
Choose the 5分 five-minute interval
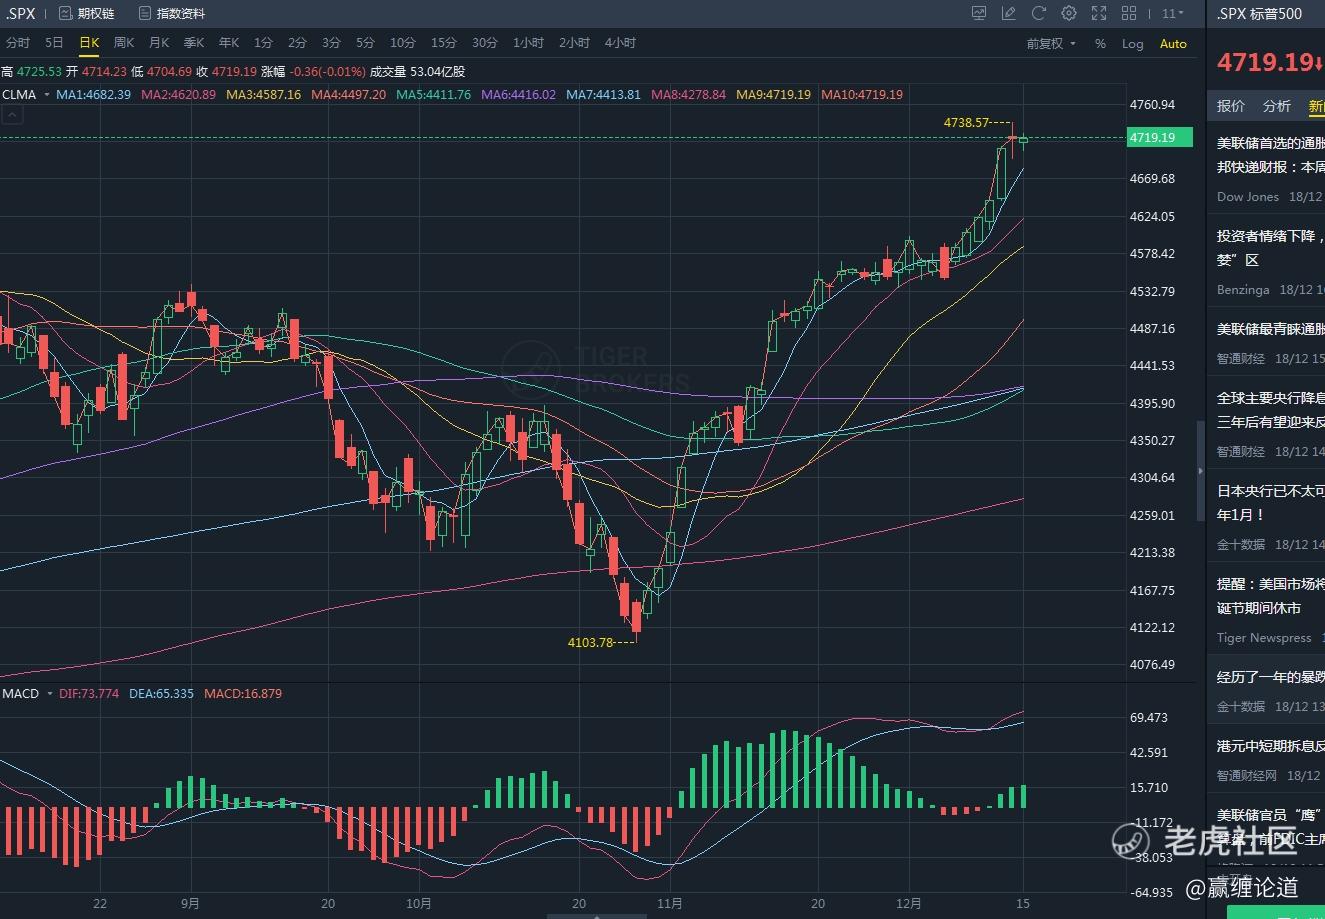(x=365, y=43)
